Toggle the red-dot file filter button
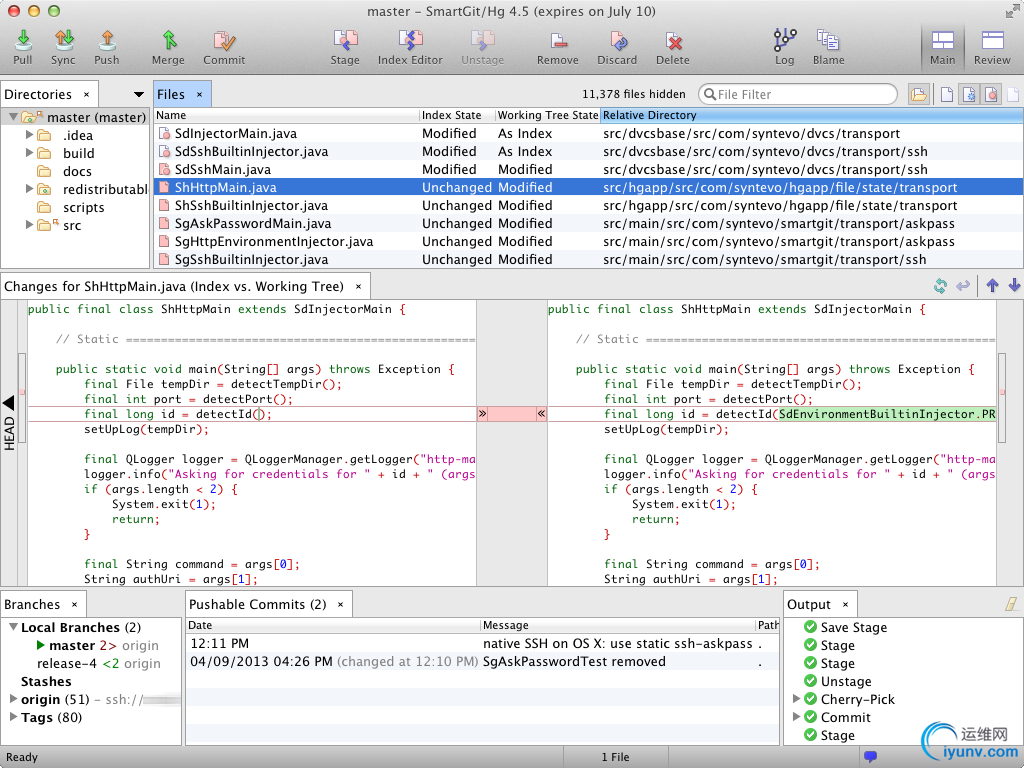The height and width of the screenshot is (768, 1024). [990, 95]
